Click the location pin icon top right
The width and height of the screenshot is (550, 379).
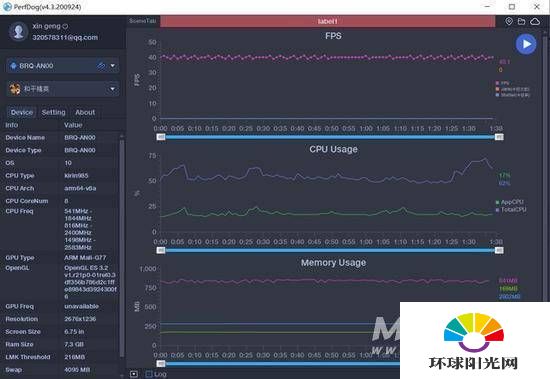[509, 21]
